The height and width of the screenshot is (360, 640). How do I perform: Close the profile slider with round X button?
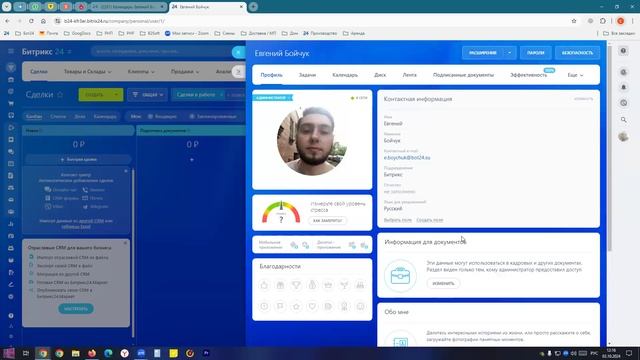coord(238,52)
